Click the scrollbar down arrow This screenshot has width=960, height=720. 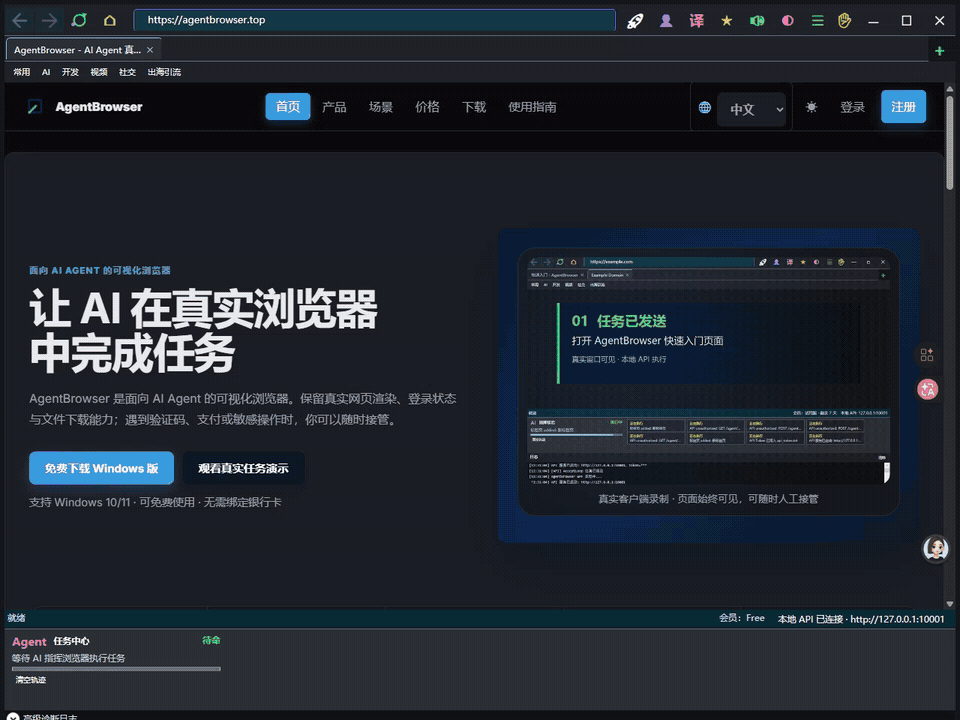pyautogui.click(x=950, y=604)
